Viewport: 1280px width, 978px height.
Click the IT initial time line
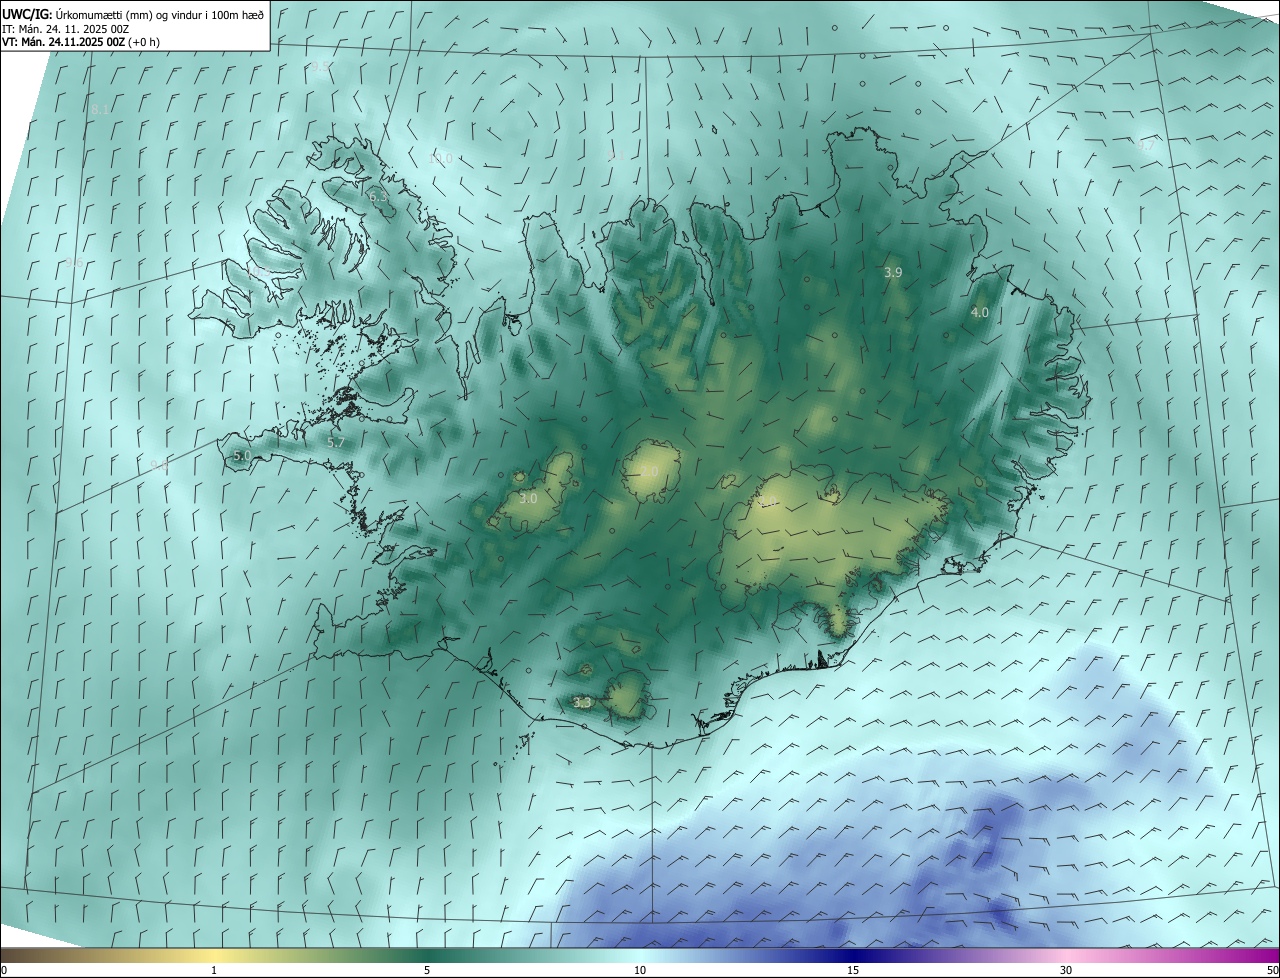pos(66,29)
